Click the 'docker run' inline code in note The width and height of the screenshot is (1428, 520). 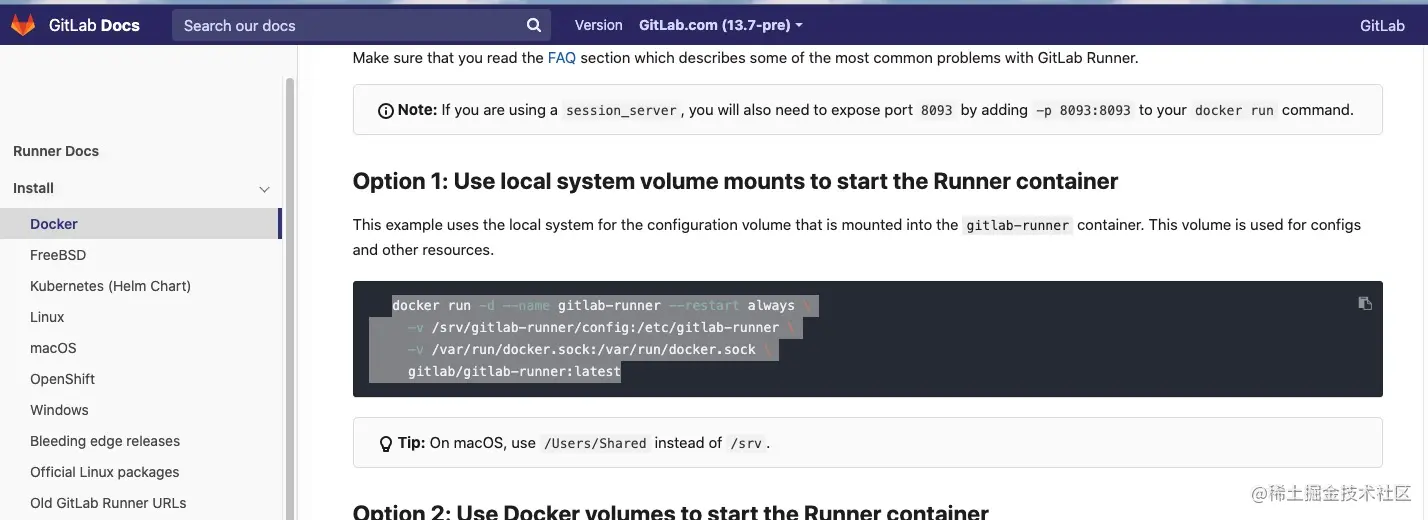(1234, 111)
